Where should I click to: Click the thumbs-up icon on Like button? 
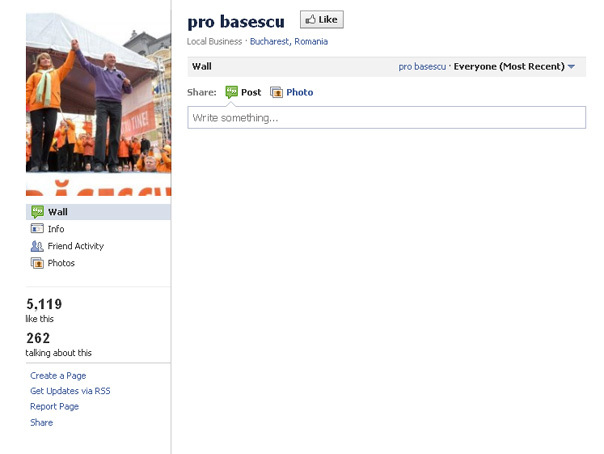pos(310,19)
